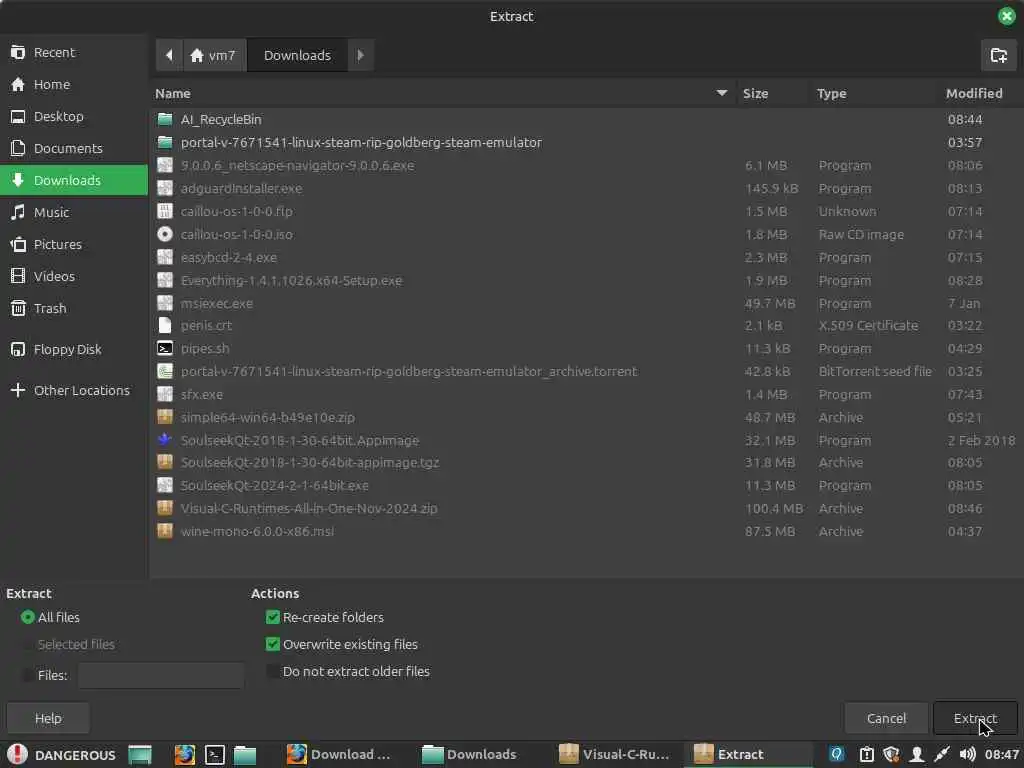Switch to the Download... Firefox taskbar window
This screenshot has height=768, width=1024.
341,755
